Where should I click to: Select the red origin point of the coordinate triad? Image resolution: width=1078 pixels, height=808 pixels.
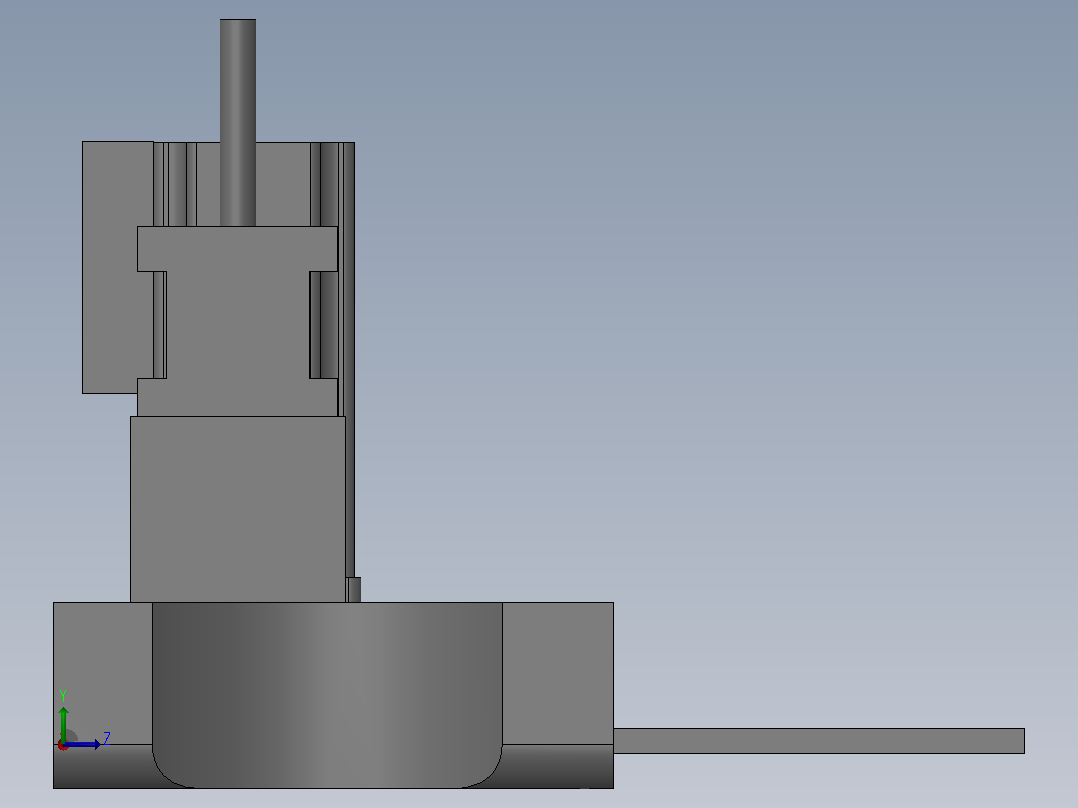pos(63,745)
